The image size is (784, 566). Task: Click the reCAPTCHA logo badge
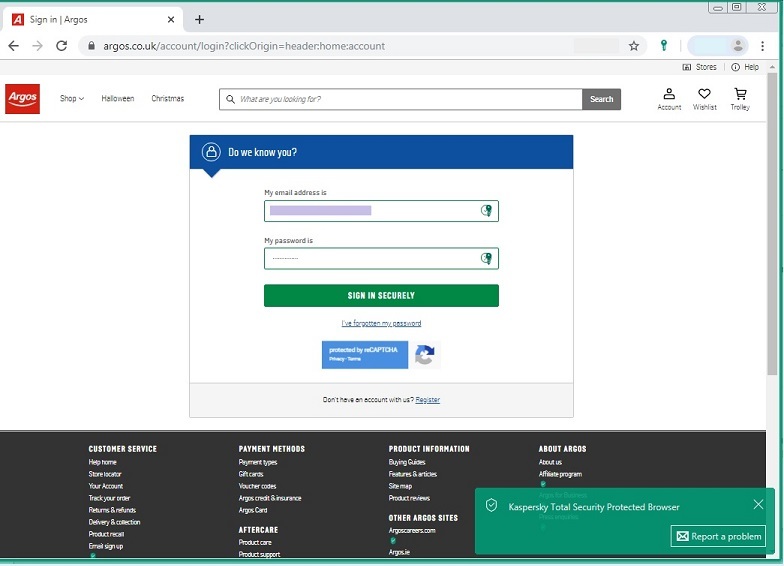pos(424,355)
